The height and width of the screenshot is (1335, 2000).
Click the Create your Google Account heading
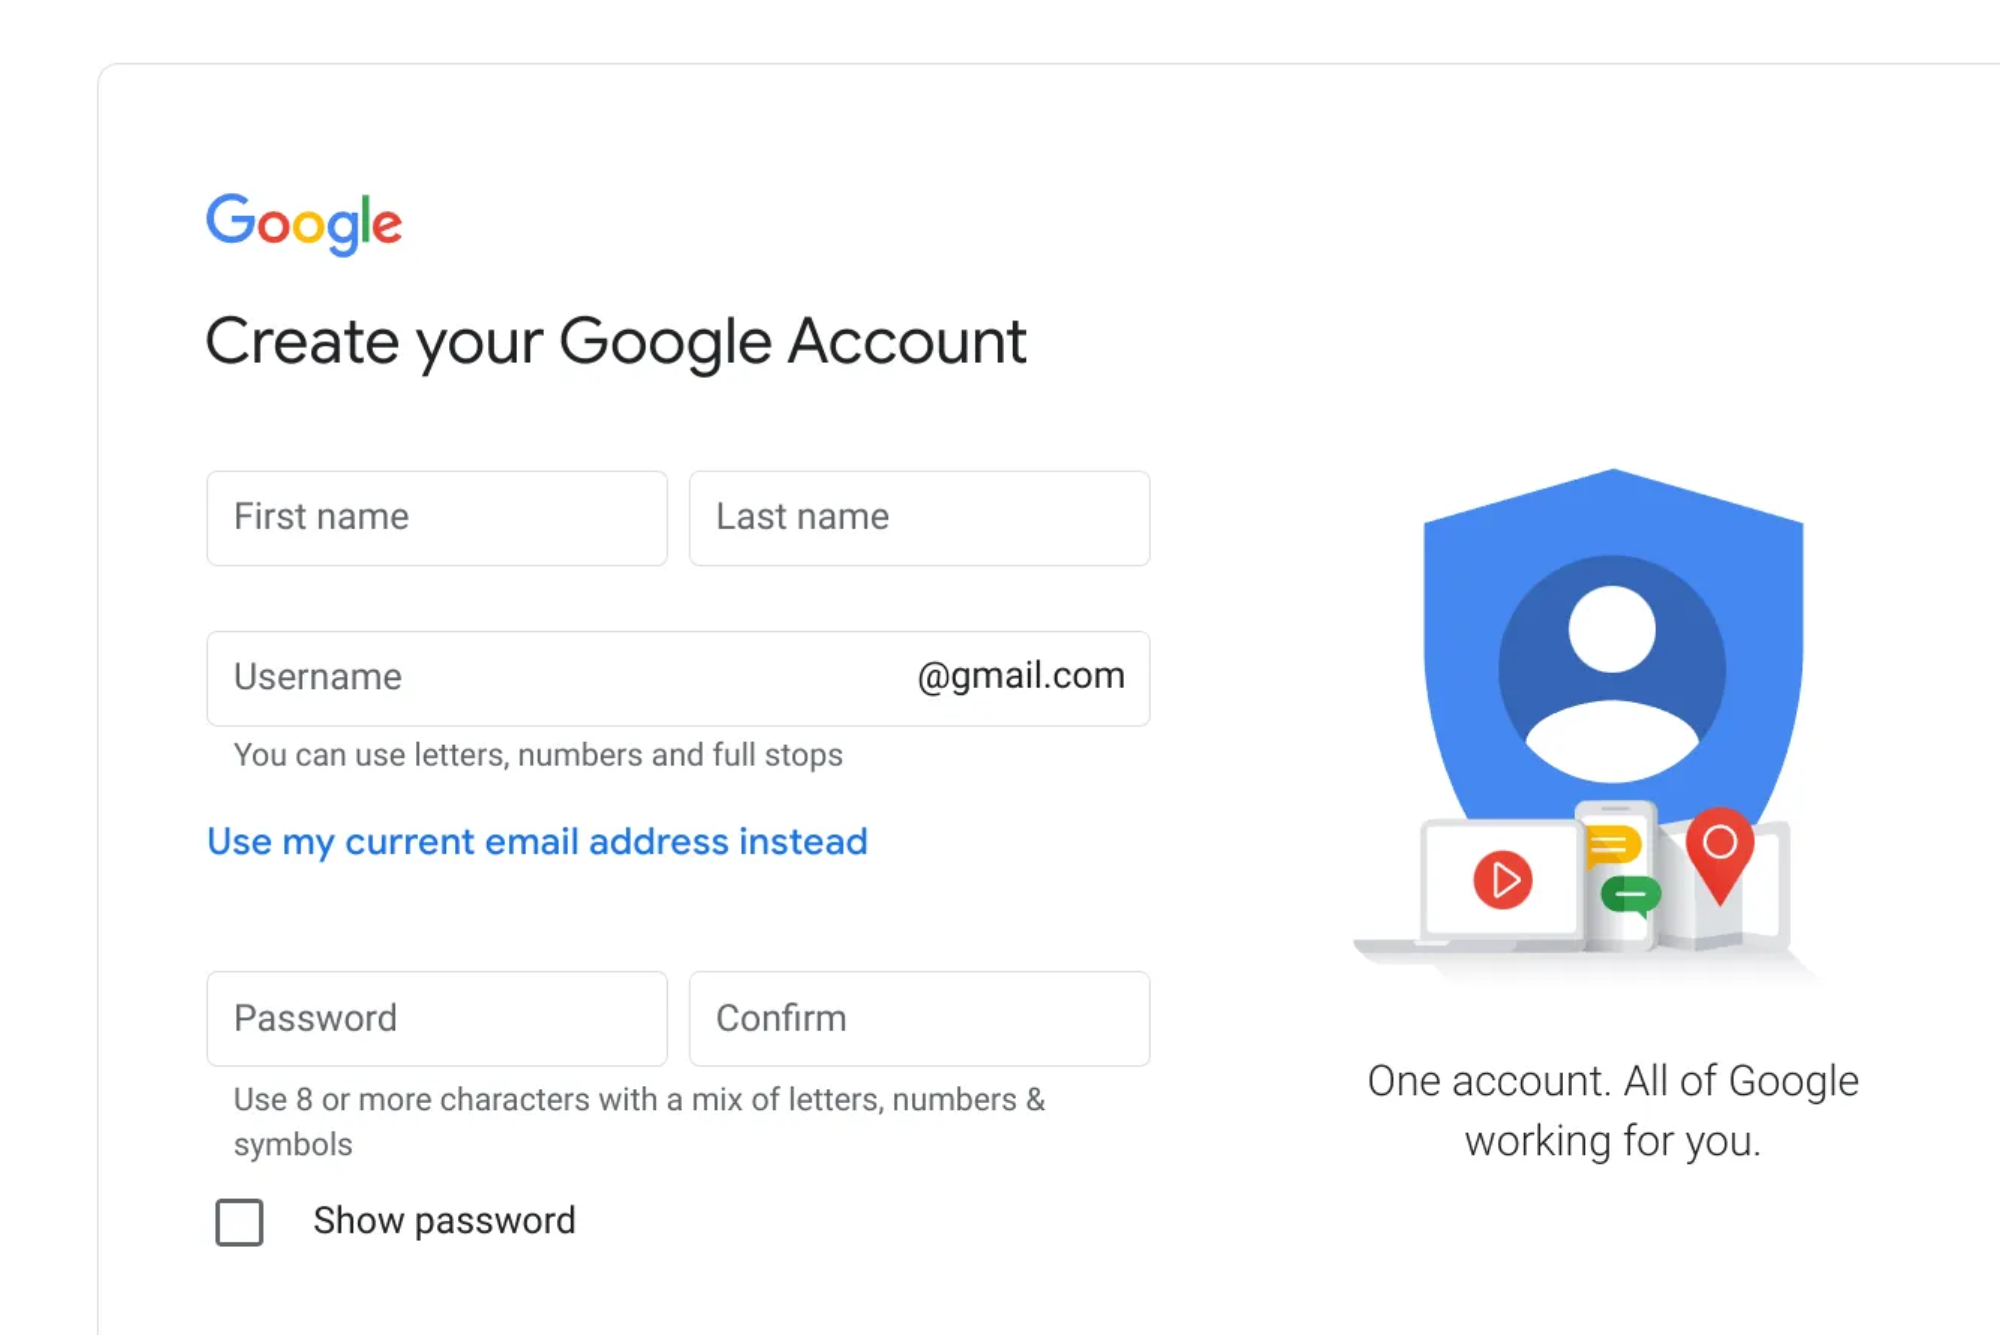click(x=616, y=341)
